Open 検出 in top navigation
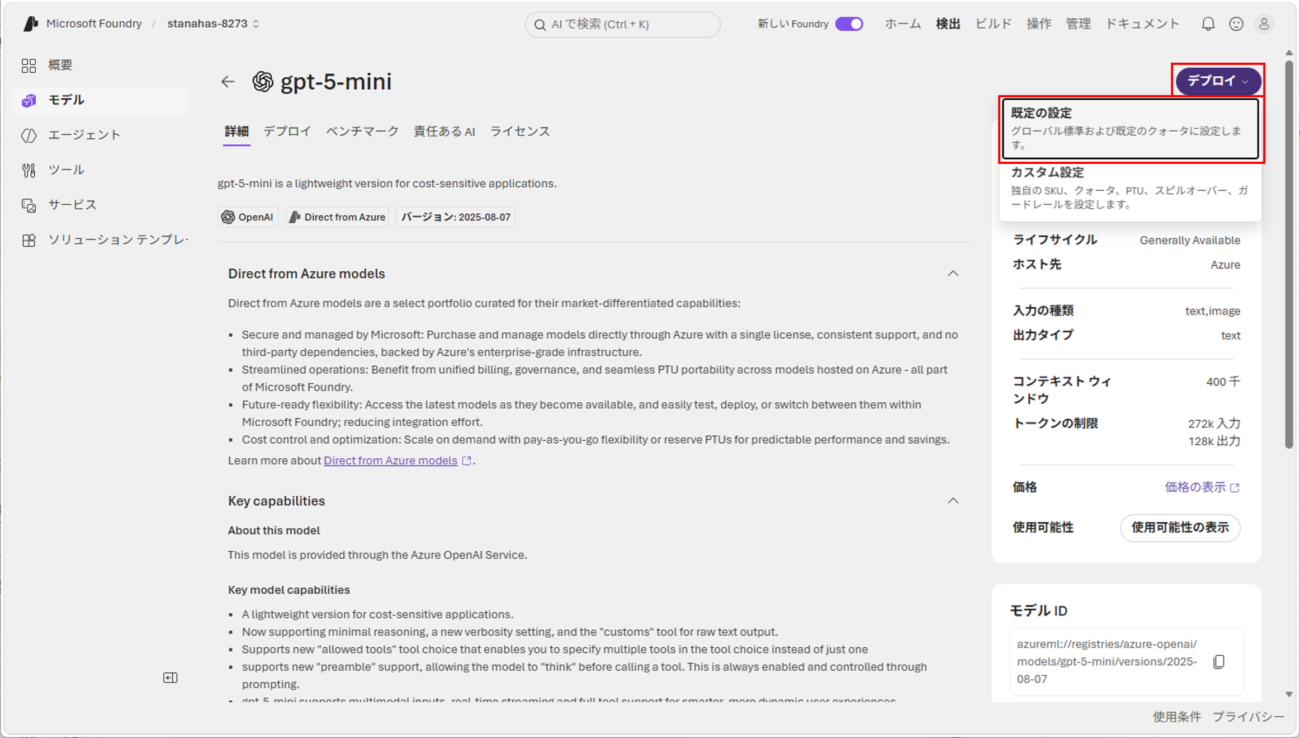1300x738 pixels. click(948, 24)
